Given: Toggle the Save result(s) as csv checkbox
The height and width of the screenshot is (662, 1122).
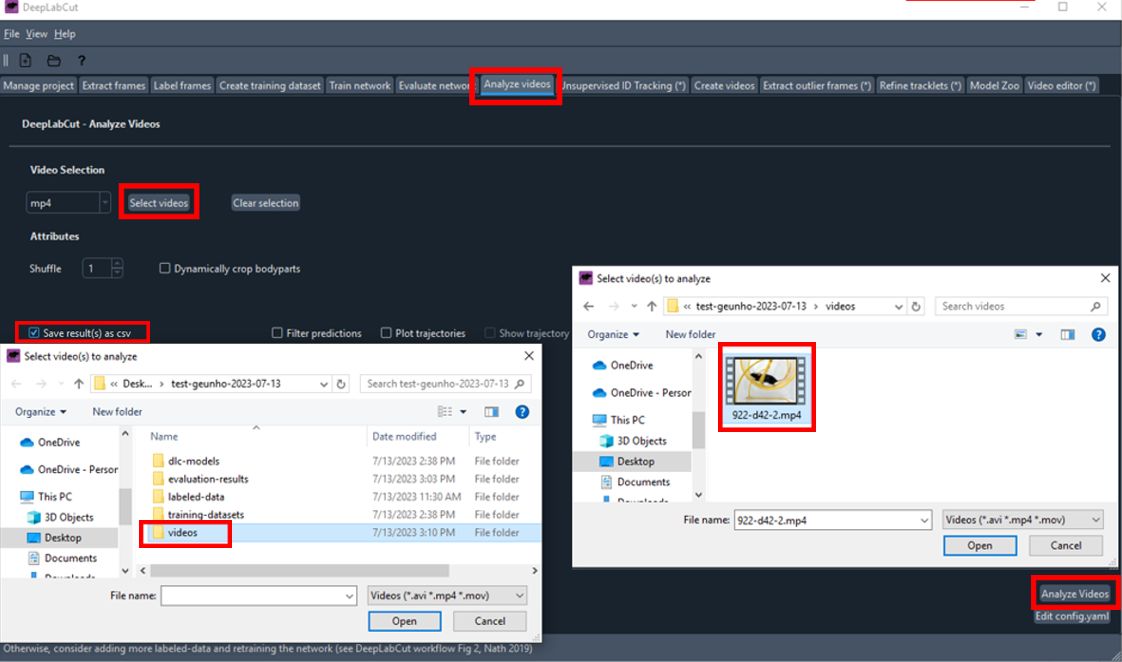Looking at the screenshot, I should coord(34,333).
